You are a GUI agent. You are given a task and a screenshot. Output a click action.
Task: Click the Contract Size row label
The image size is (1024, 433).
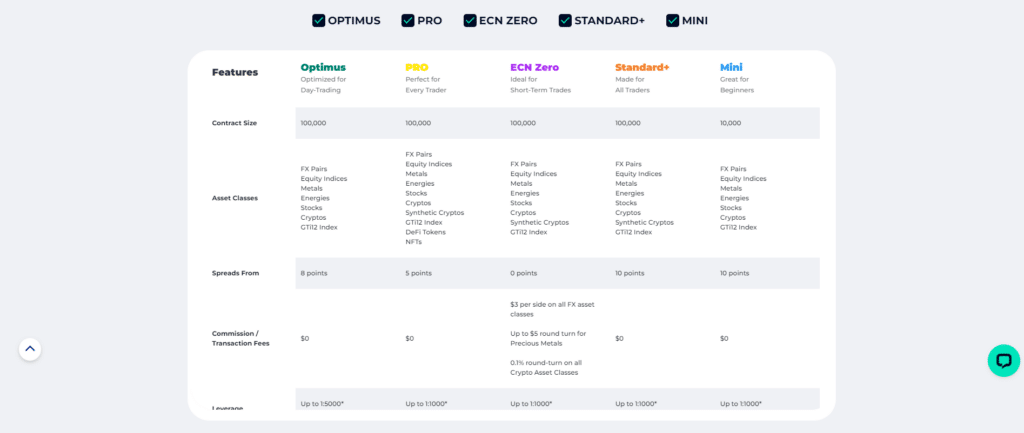click(234, 123)
